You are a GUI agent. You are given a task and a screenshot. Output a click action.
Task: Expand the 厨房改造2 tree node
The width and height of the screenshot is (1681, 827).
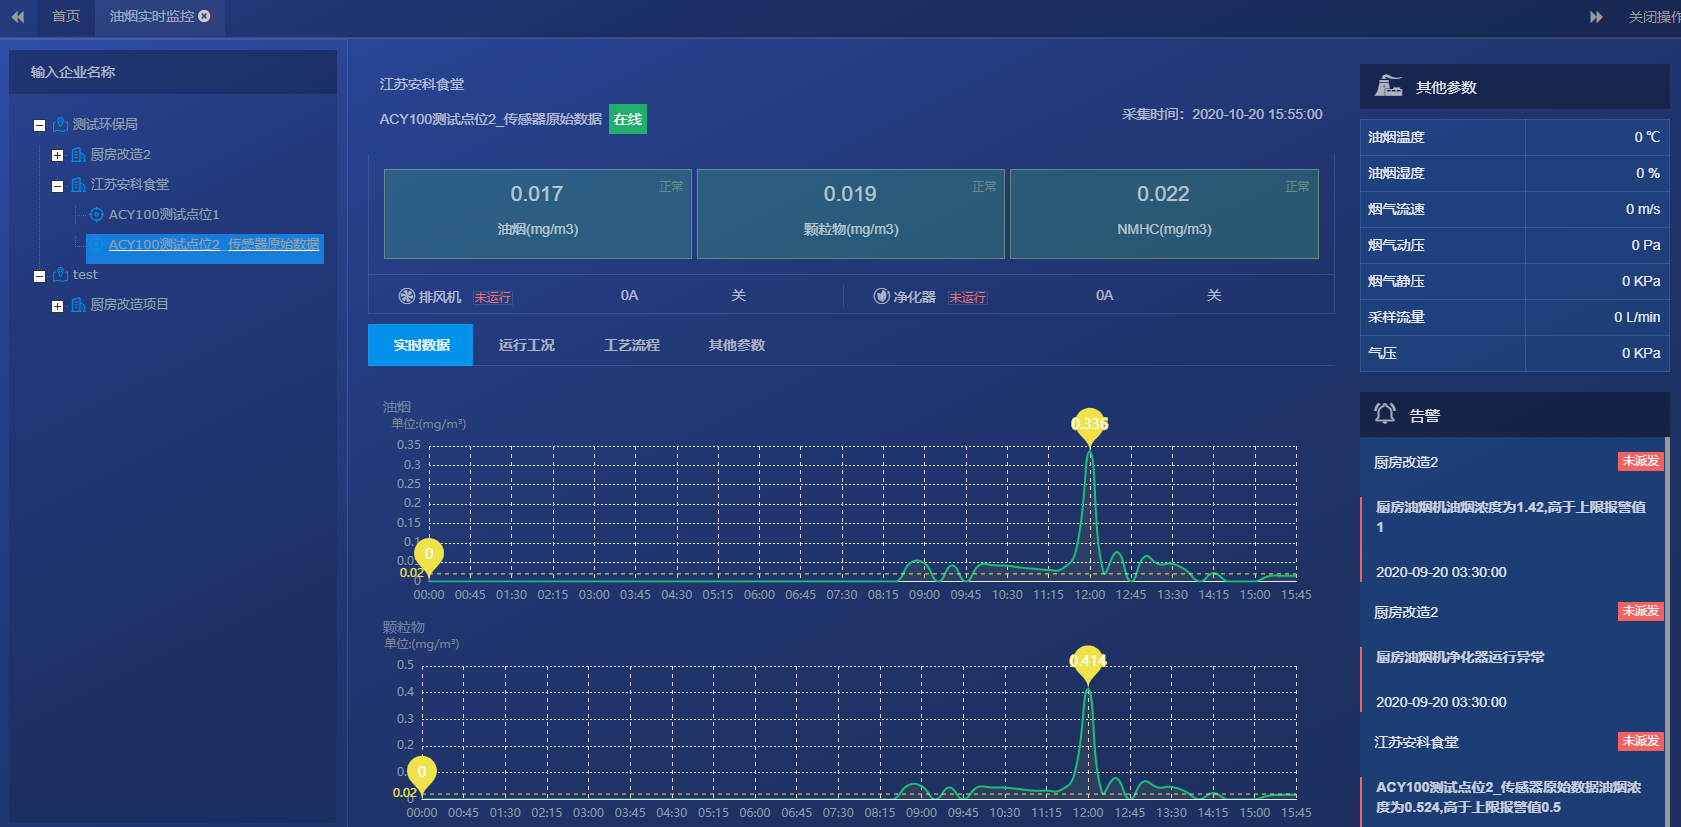pyautogui.click(x=57, y=155)
